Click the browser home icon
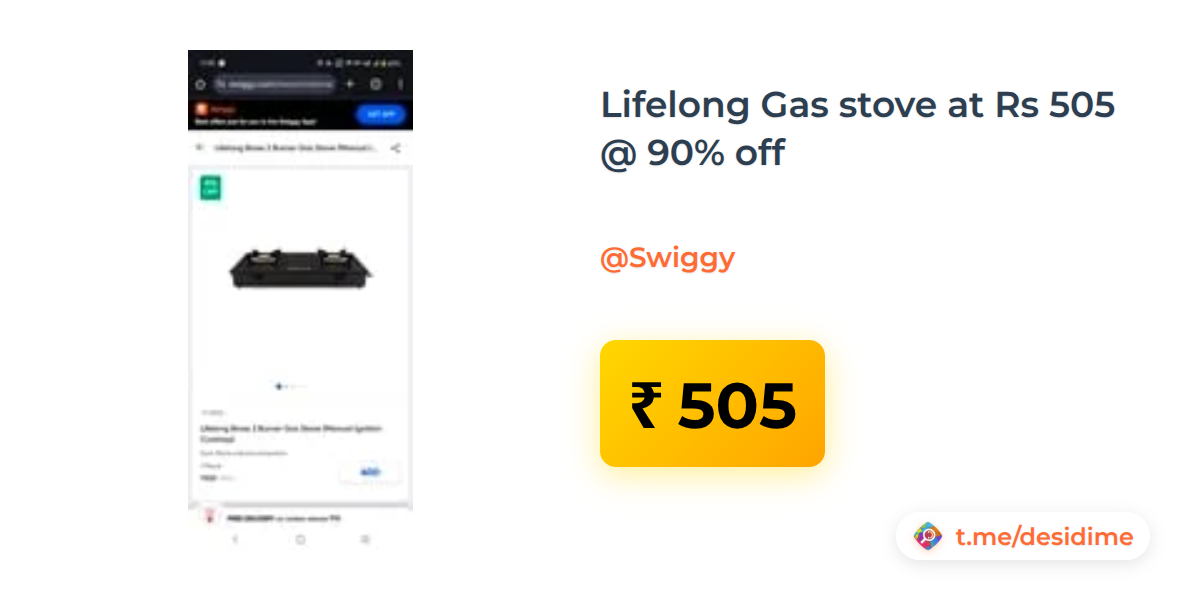 pos(200,85)
